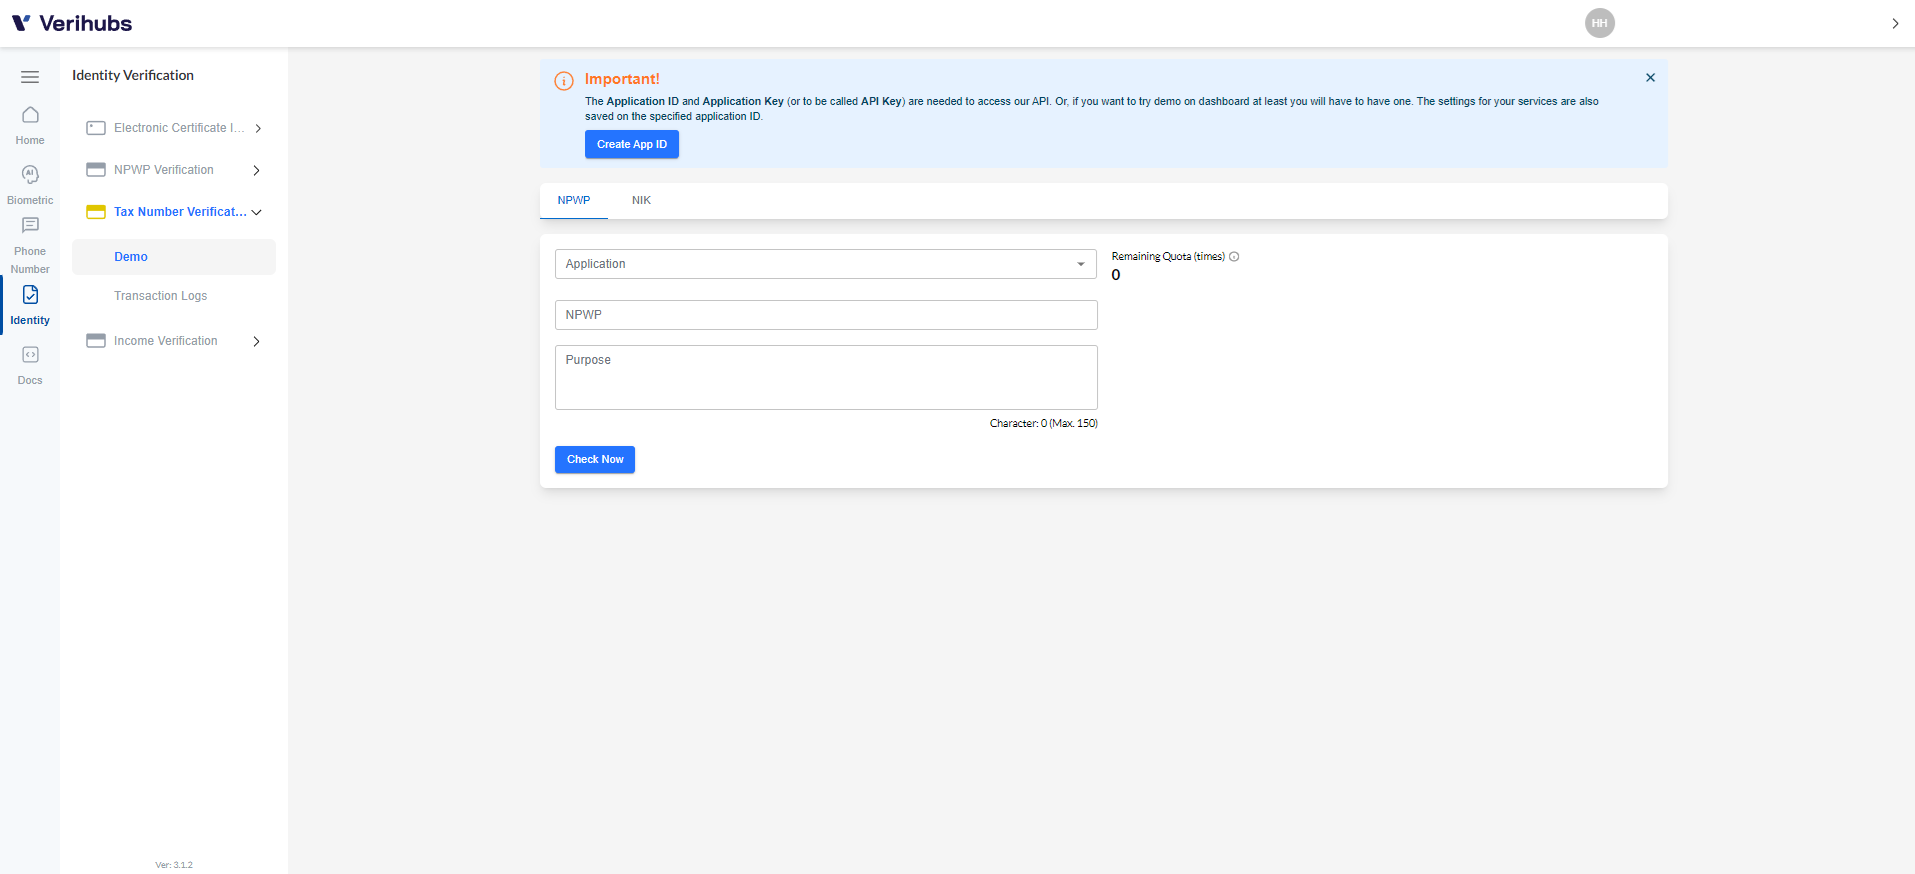
Task: Click the HH user avatar
Action: [x=1600, y=23]
